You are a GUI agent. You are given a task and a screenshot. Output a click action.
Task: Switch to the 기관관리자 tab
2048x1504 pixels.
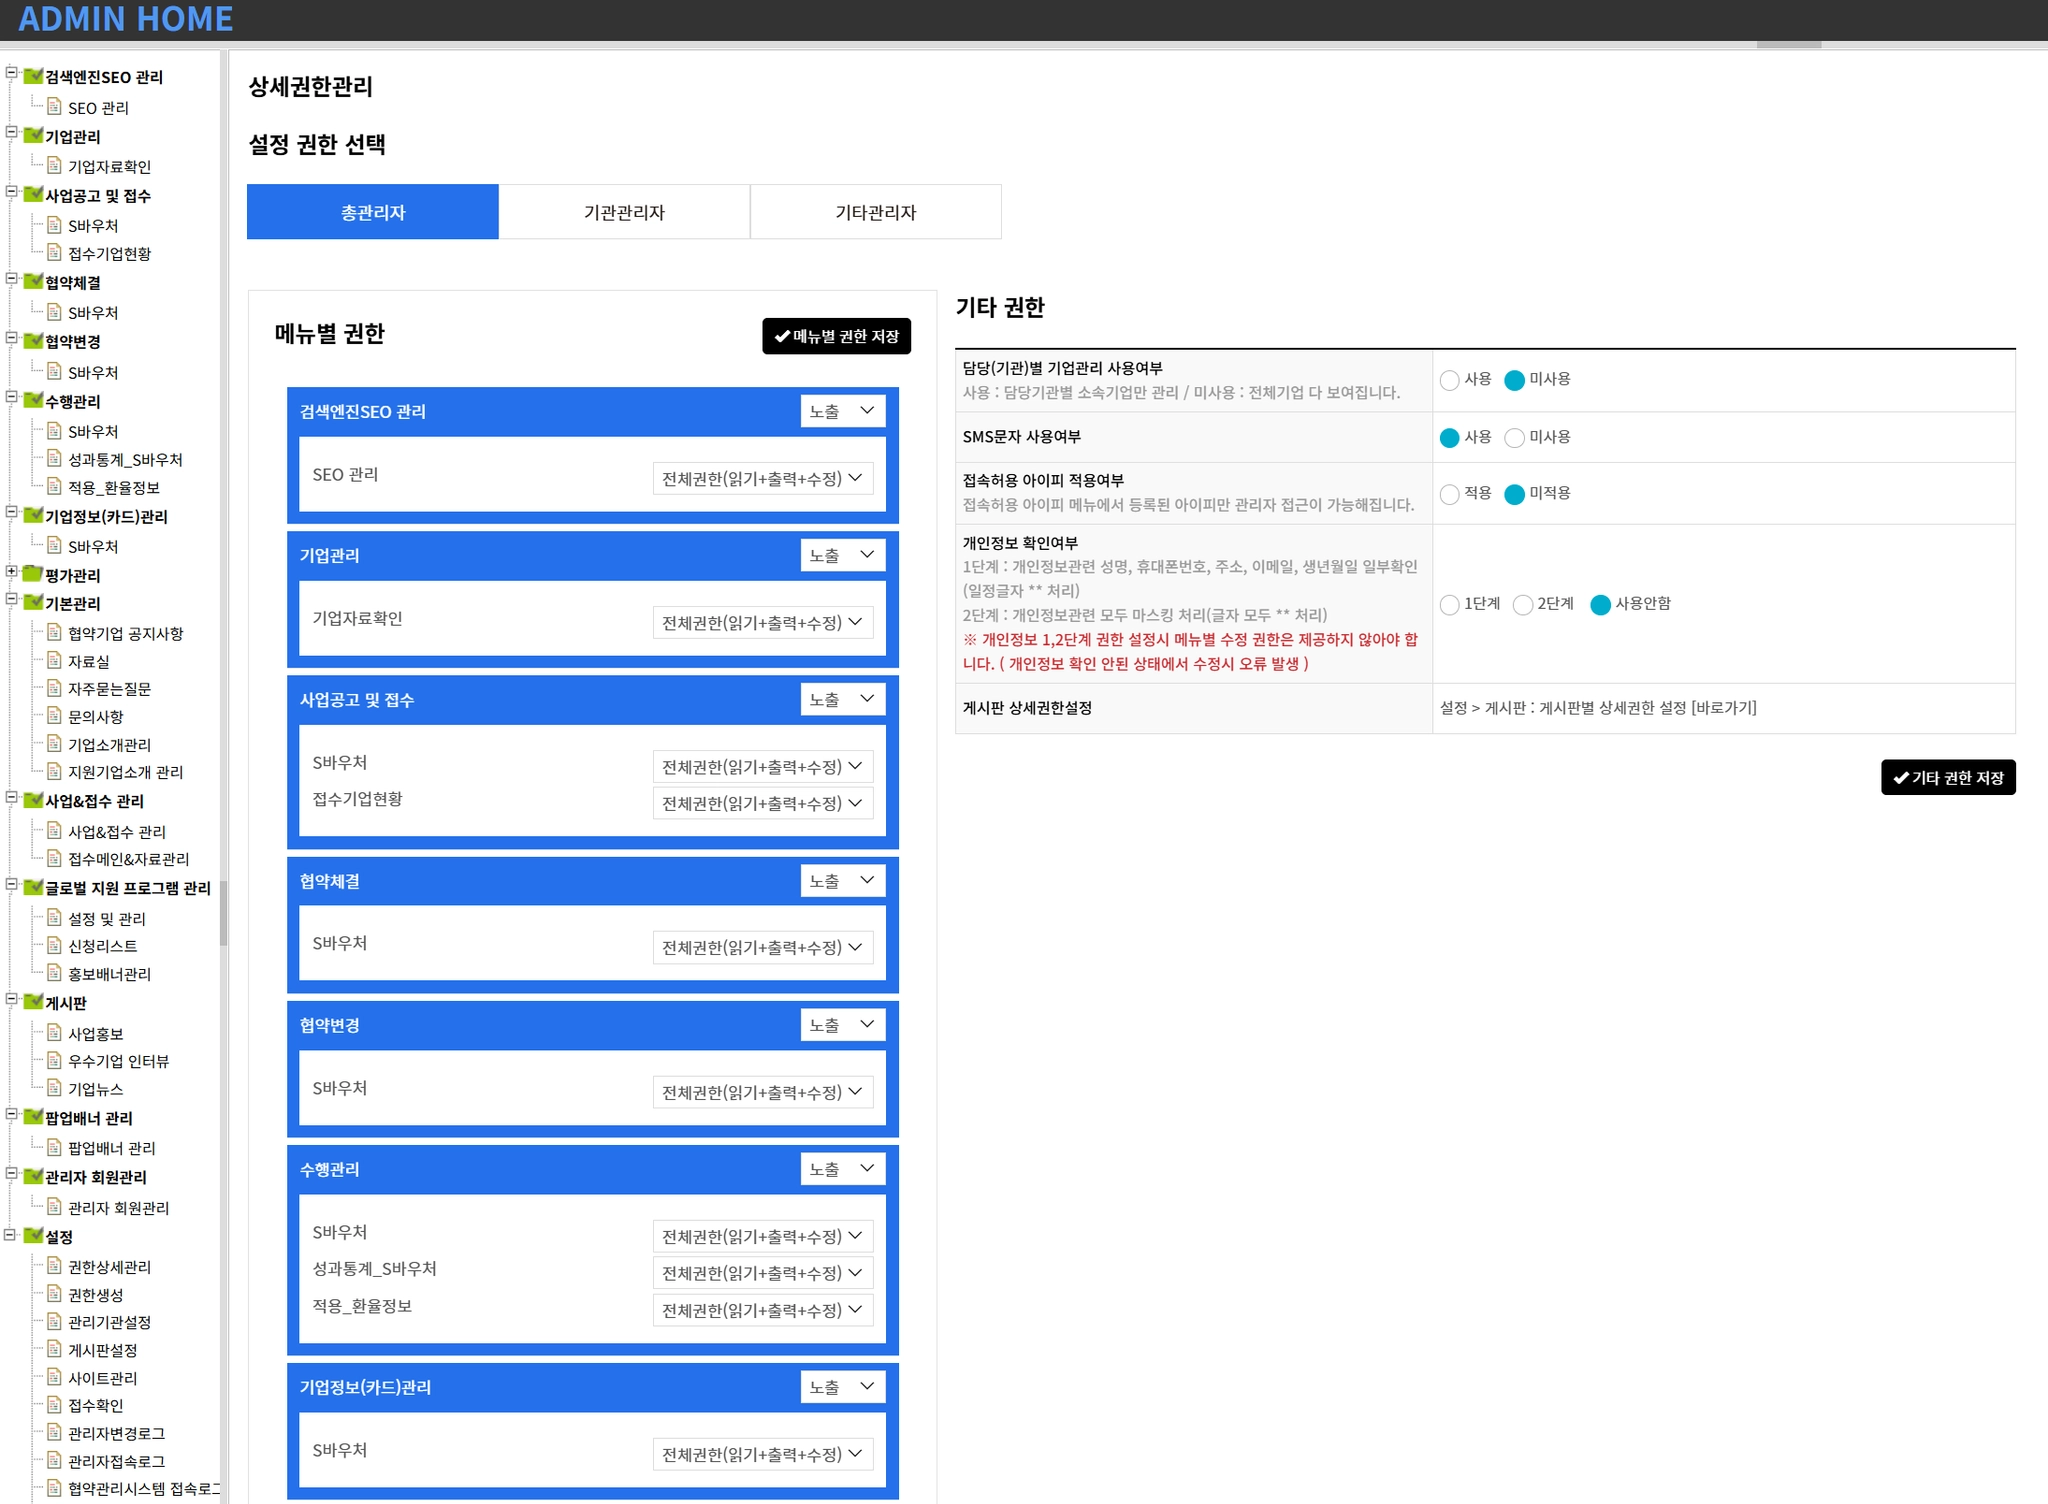(x=624, y=212)
